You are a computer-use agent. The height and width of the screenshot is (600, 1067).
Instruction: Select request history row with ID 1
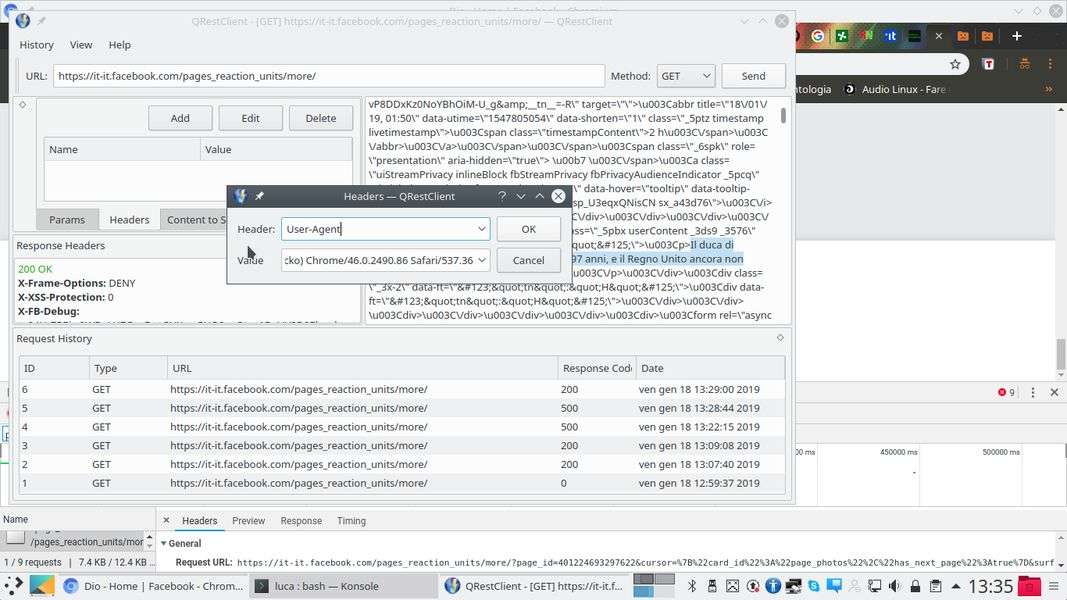[401, 483]
